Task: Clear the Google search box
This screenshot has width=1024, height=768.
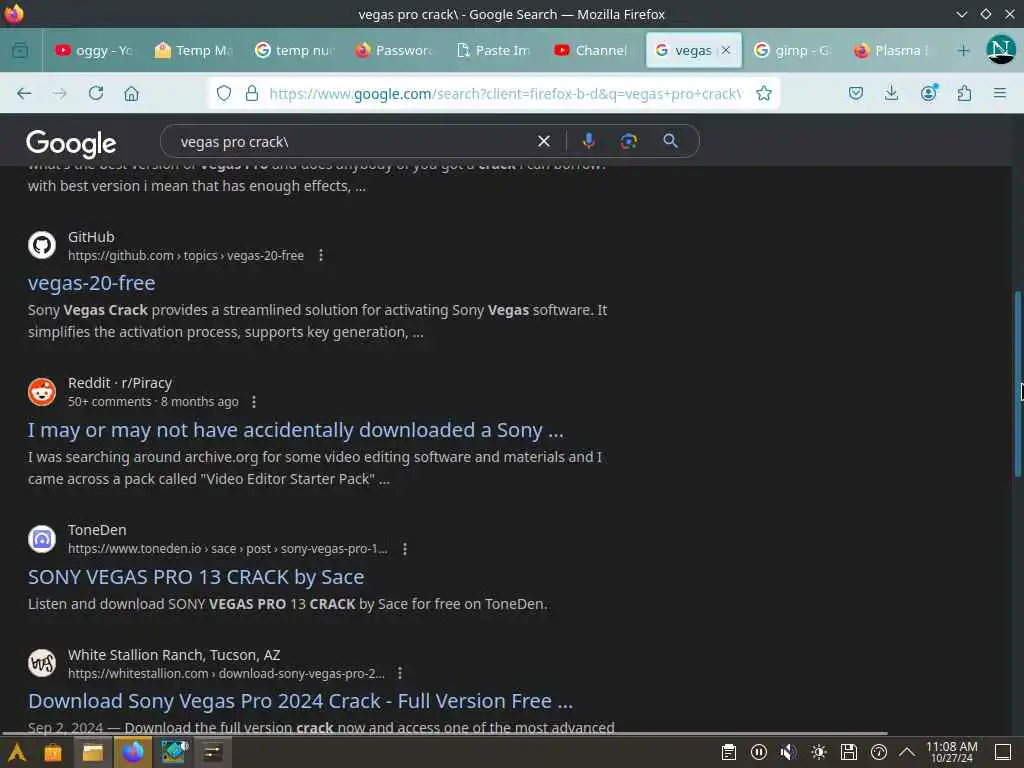Action: click(x=543, y=141)
